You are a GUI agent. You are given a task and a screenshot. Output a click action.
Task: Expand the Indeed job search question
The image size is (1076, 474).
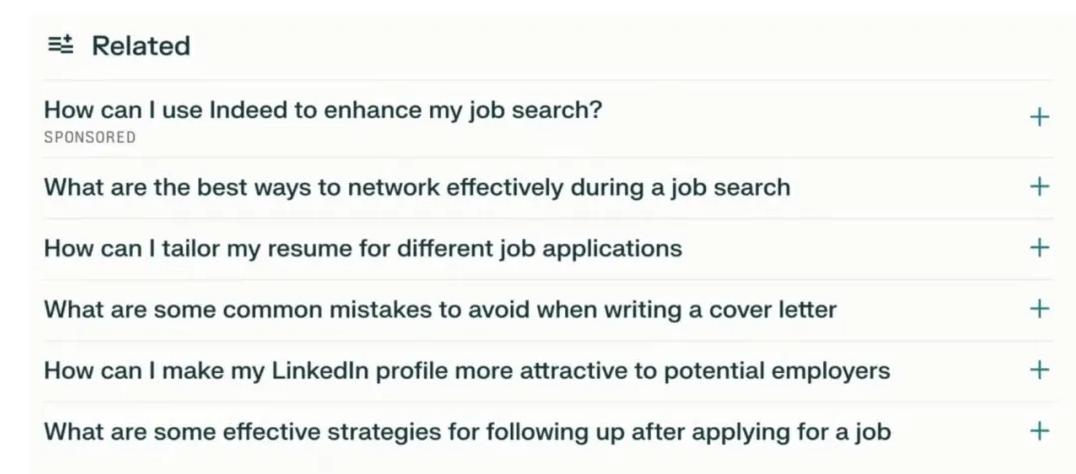[x=1039, y=118]
